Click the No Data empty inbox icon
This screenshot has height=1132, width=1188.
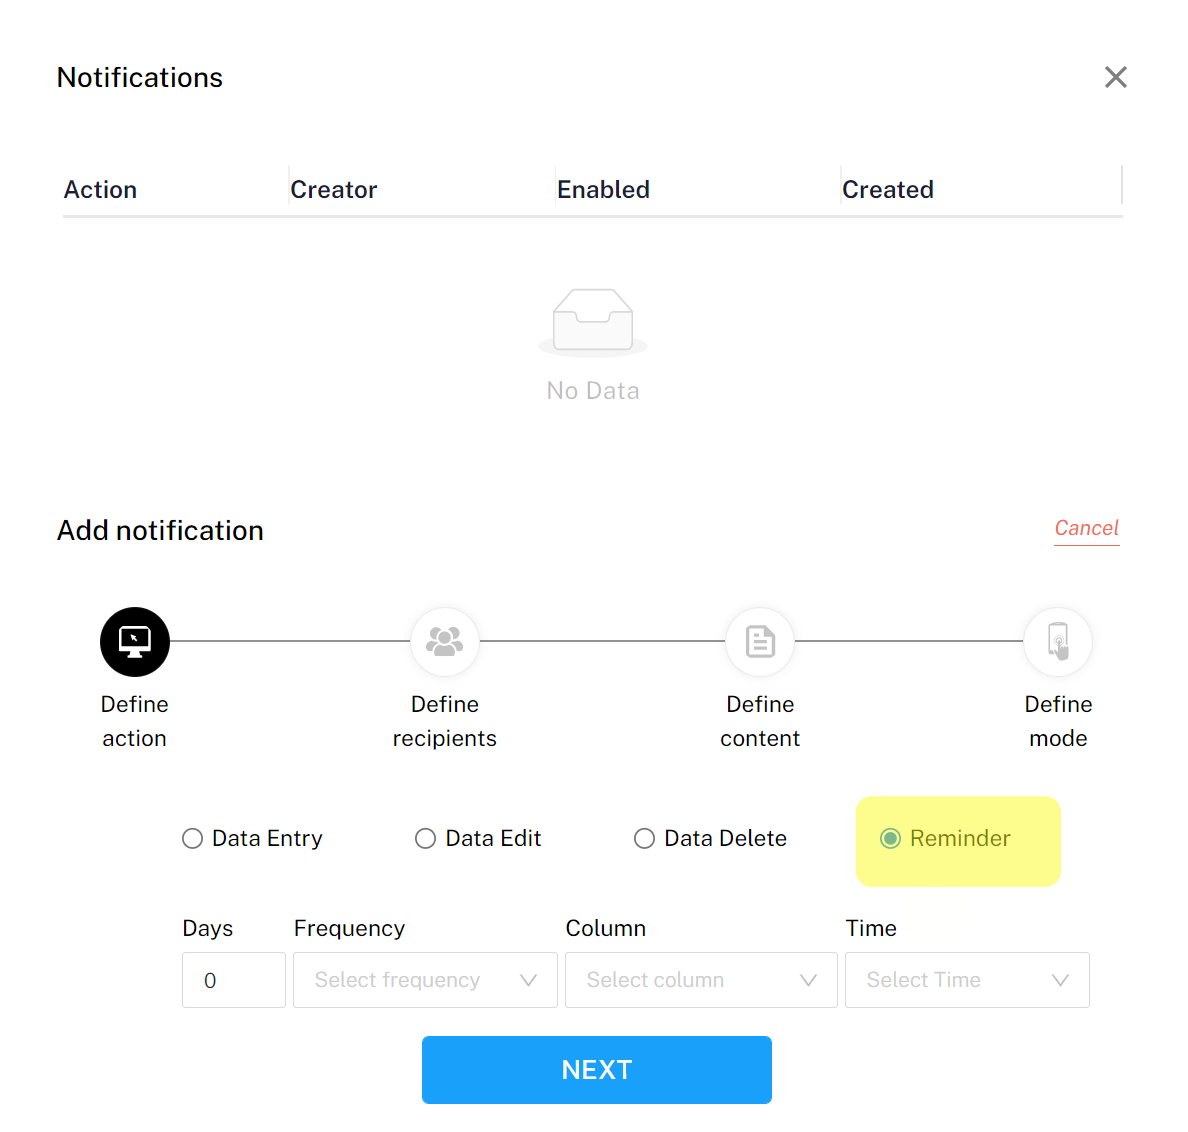(x=593, y=322)
